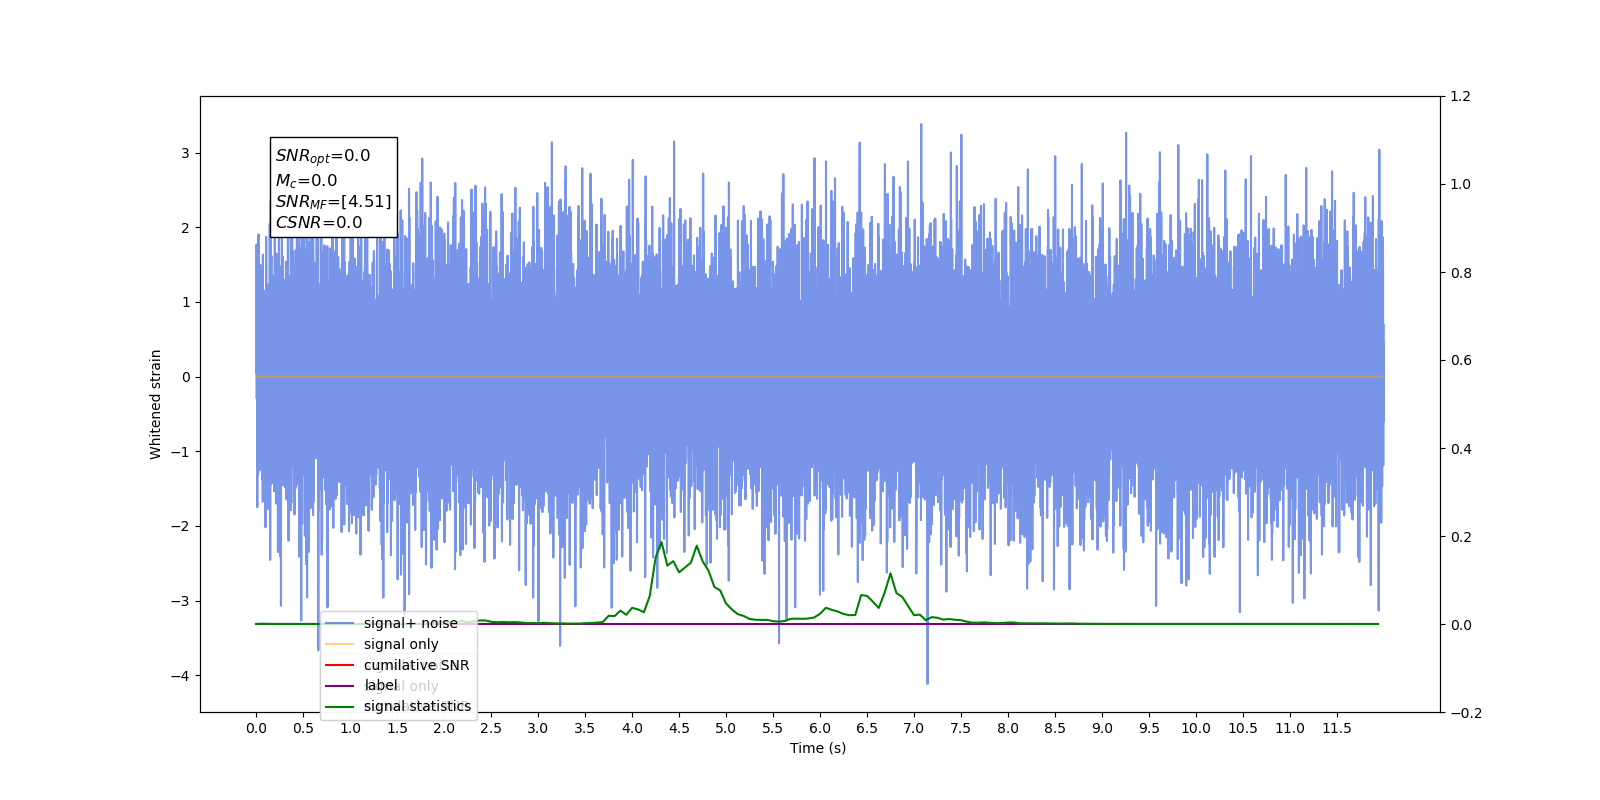
Task: Click the 1.2 tick on right axis
Action: [x=1461, y=97]
